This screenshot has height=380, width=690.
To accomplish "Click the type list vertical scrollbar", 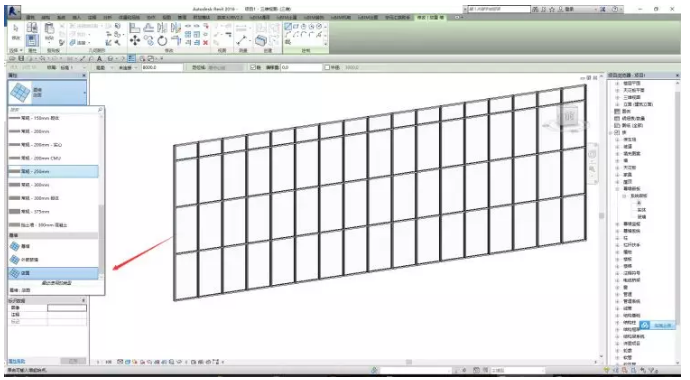I will (101, 240).
